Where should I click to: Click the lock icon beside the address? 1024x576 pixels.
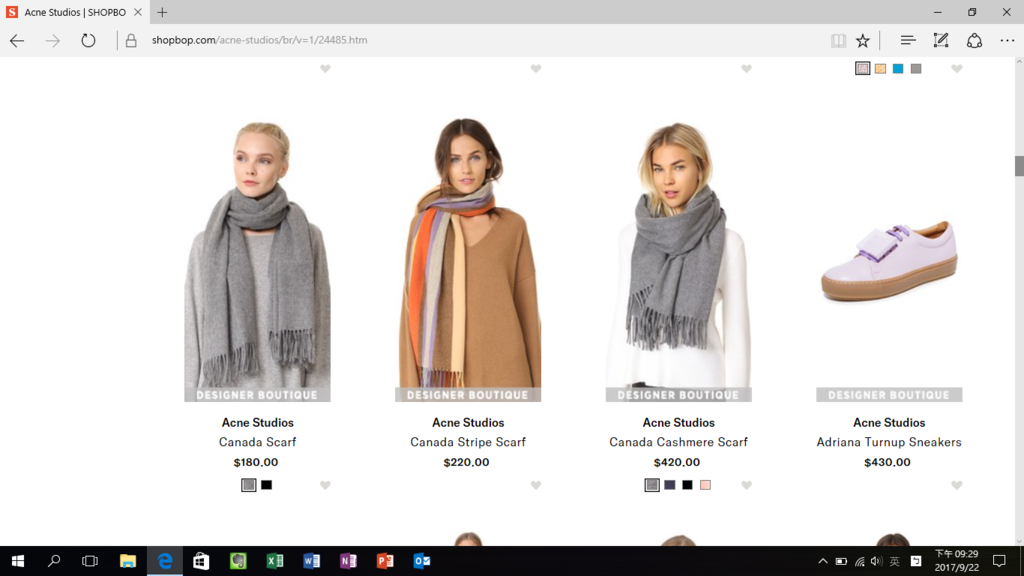point(131,40)
